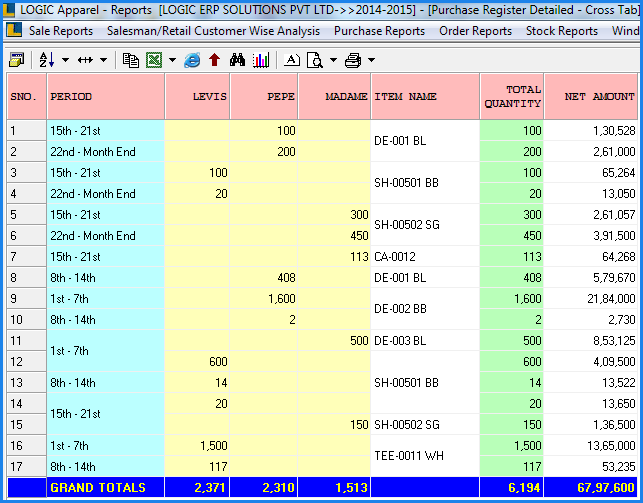This screenshot has width=643, height=503.
Task: Select net amount cell 1,30,528
Action: [x=591, y=131]
